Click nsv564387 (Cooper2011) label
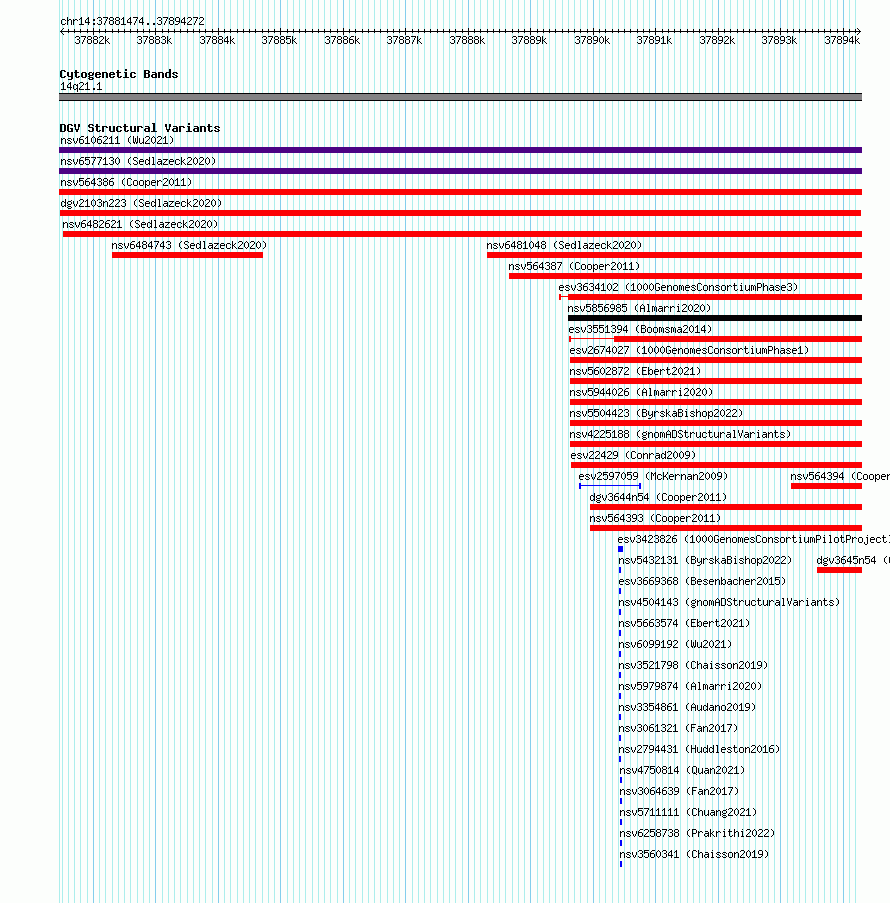The height and width of the screenshot is (903, 890). tap(574, 266)
